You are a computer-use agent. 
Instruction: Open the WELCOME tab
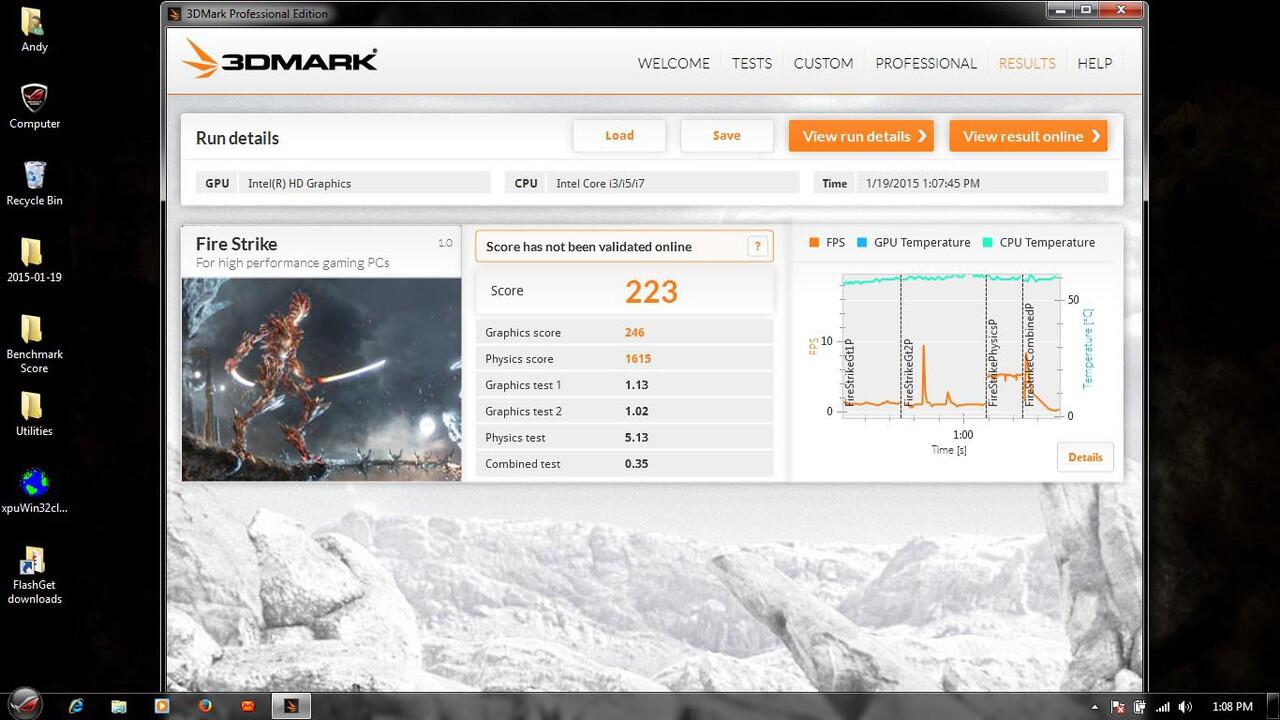pos(673,63)
